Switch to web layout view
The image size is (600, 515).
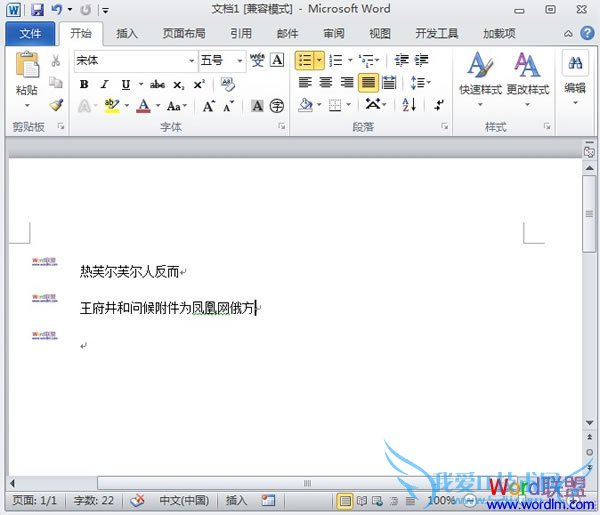point(377,500)
